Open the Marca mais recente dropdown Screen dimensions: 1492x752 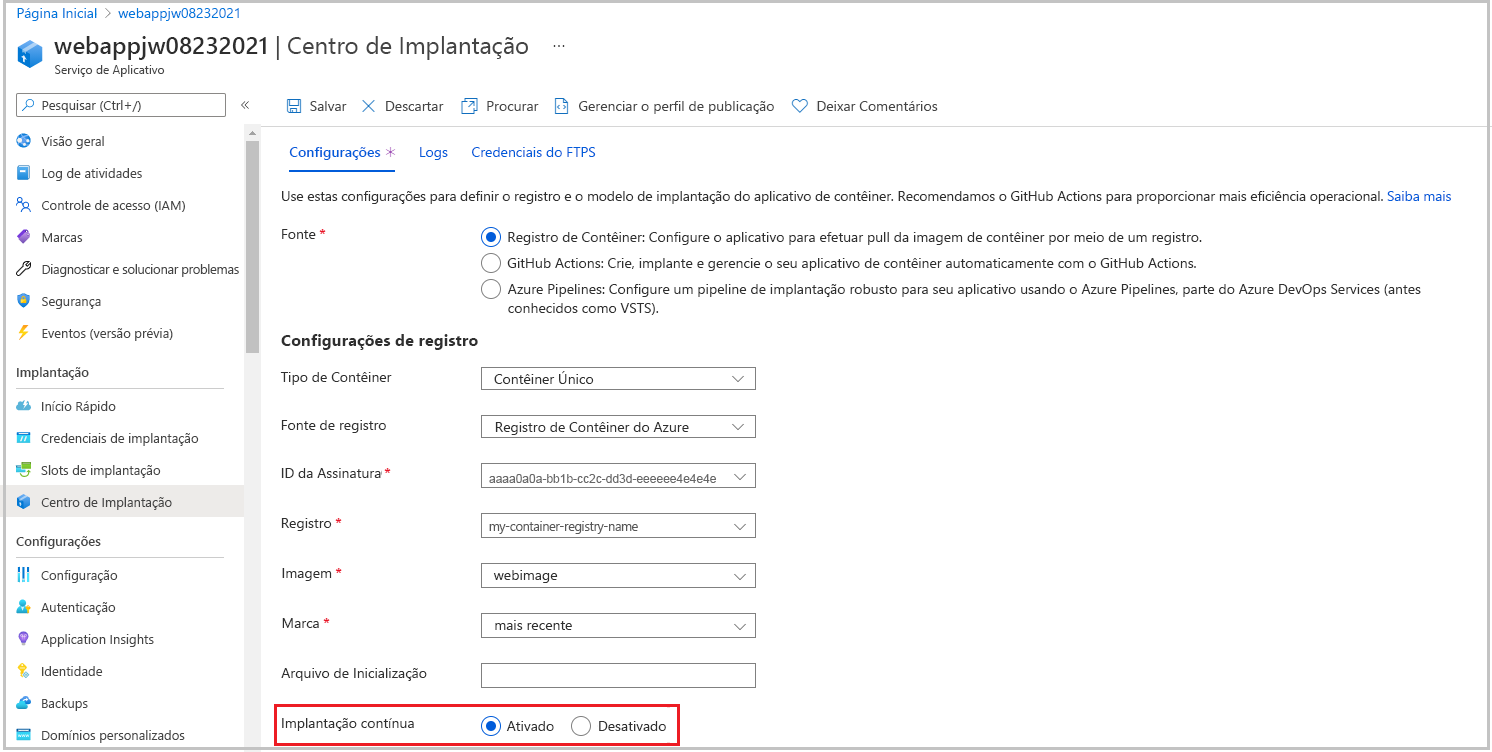click(x=618, y=626)
